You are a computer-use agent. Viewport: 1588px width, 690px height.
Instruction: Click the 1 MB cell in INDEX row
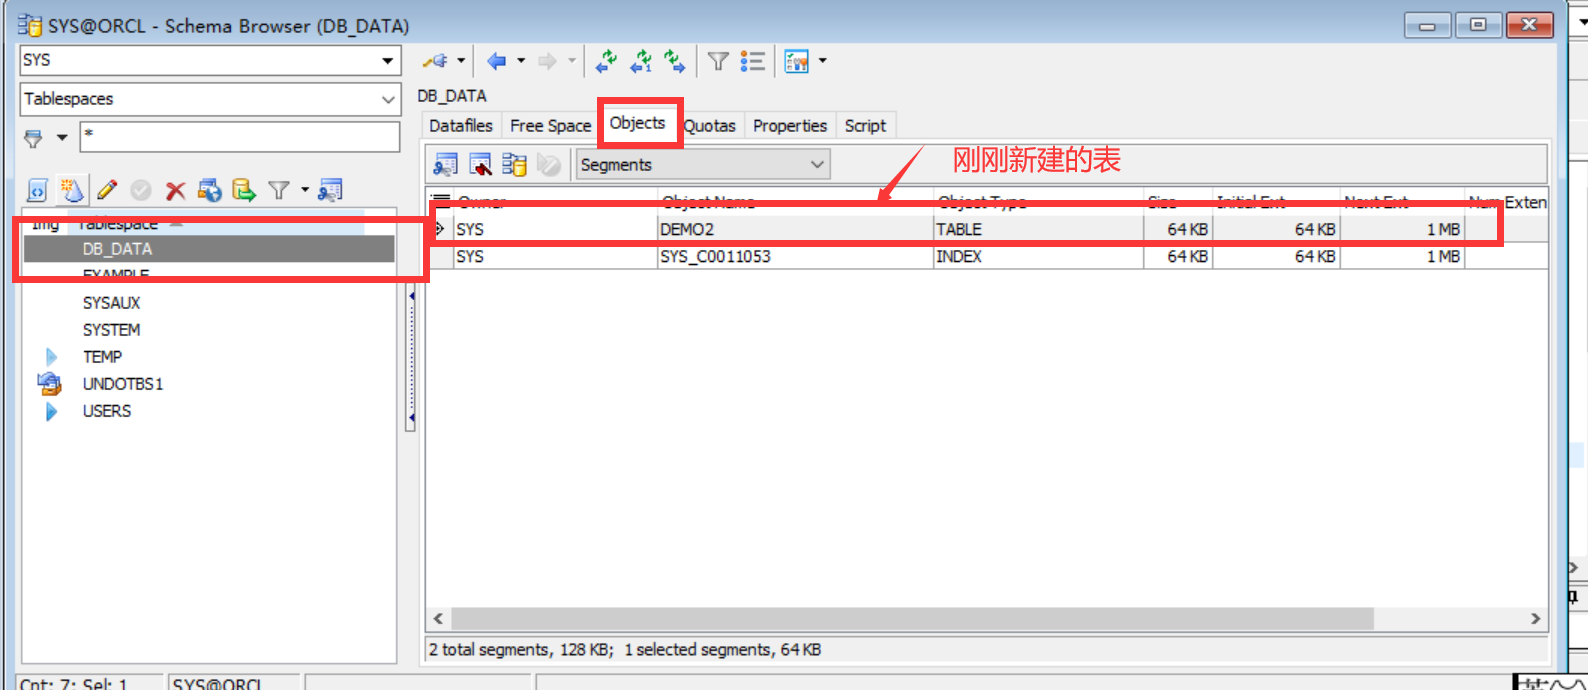(1402, 257)
